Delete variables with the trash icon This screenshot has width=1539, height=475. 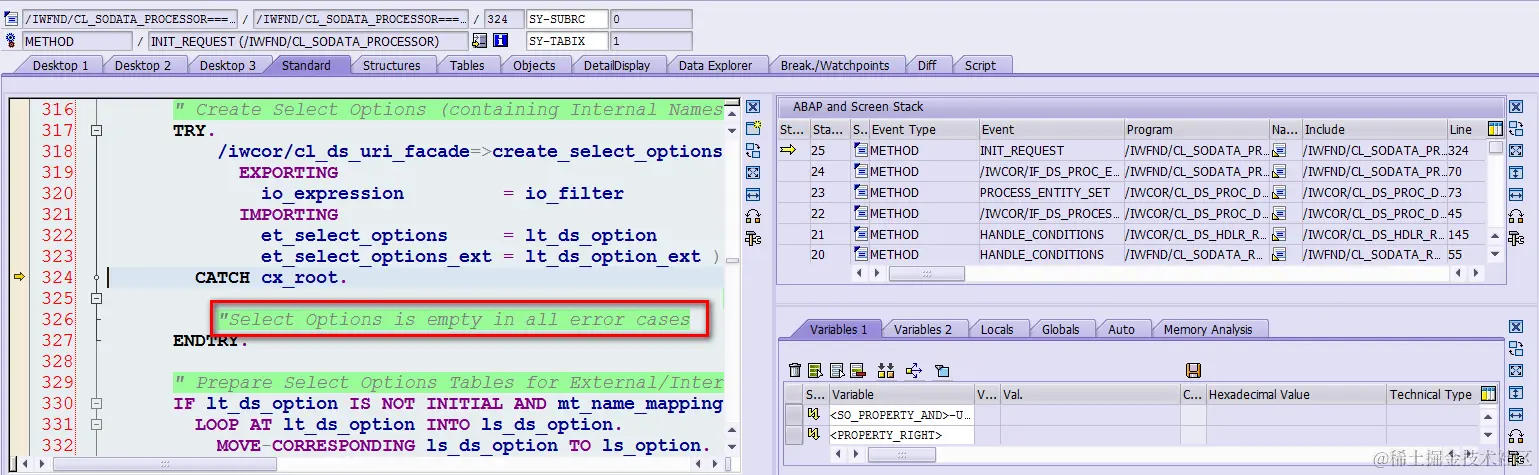click(795, 371)
